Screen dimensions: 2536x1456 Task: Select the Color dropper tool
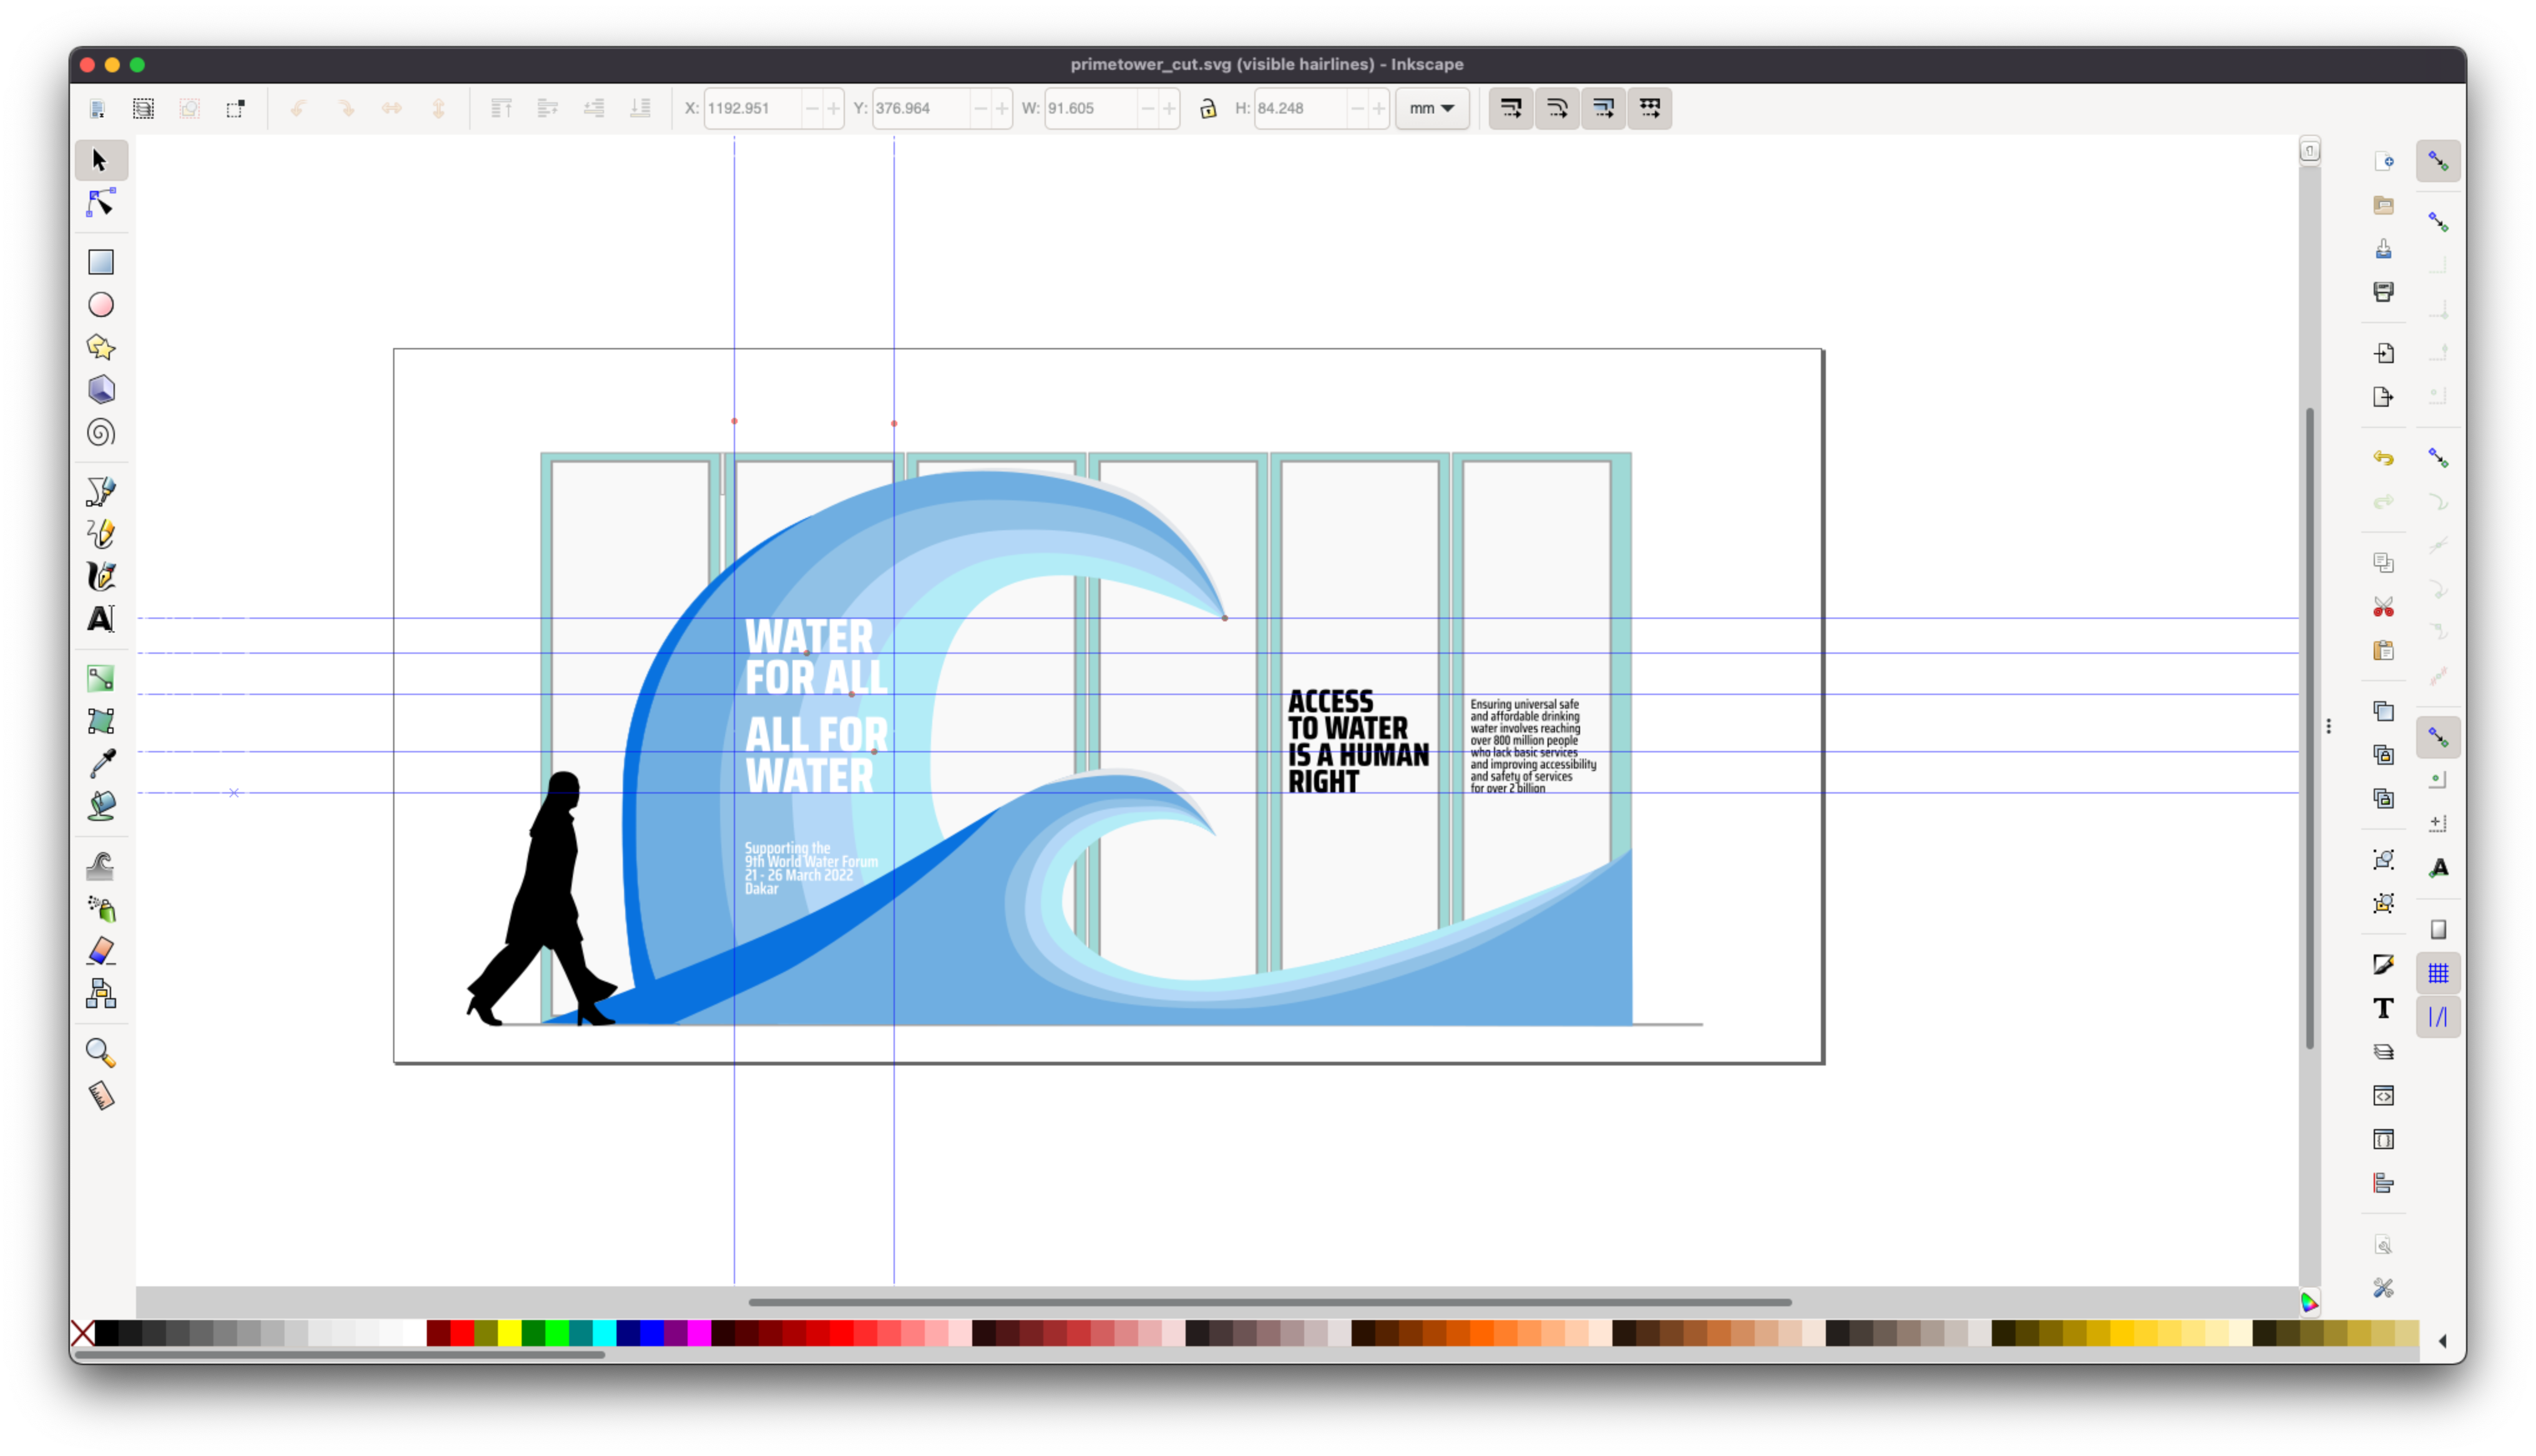pyautogui.click(x=101, y=764)
